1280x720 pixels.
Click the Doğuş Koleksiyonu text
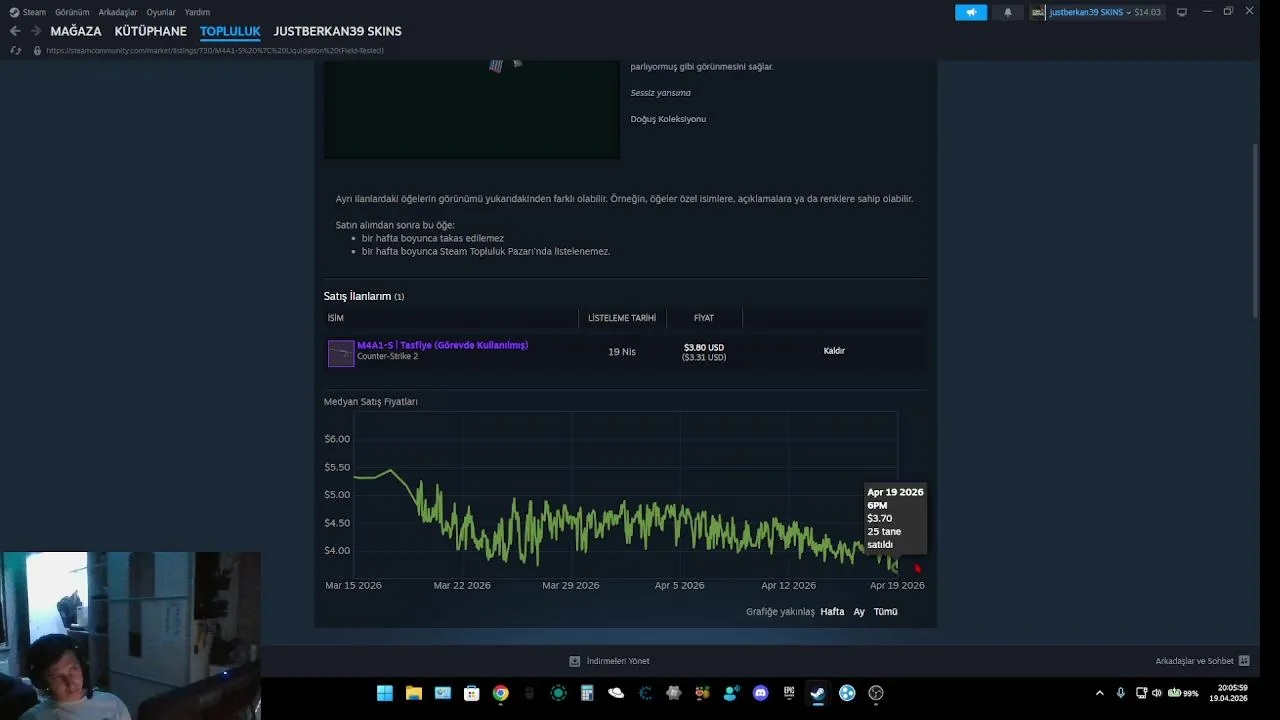[x=668, y=119]
